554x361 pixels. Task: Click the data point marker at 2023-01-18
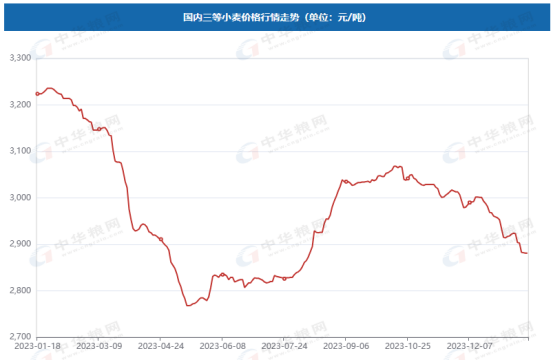(x=37, y=94)
